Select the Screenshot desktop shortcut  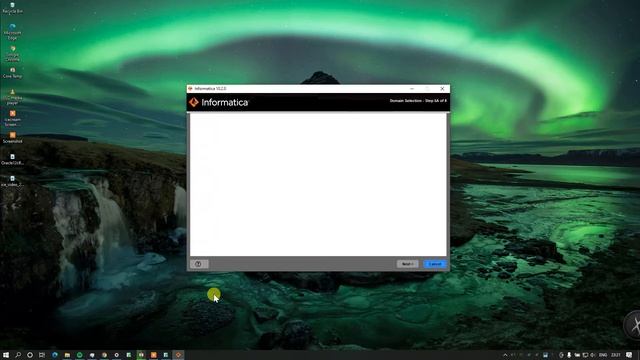tap(12, 138)
